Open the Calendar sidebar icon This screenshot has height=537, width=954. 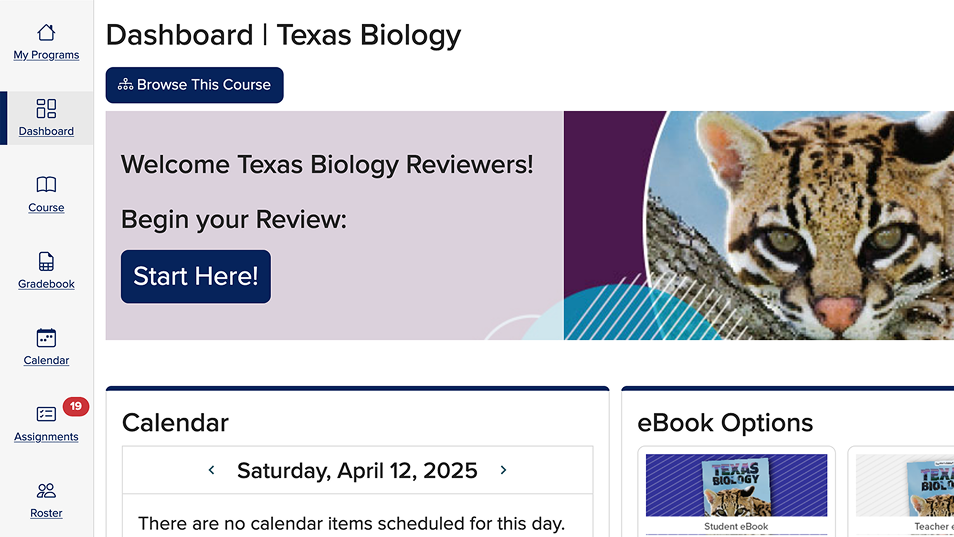(x=46, y=338)
